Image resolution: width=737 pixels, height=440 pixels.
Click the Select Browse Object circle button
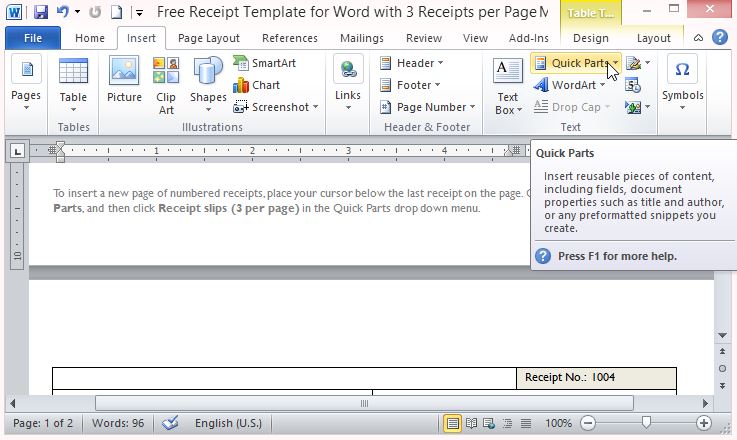(x=722, y=369)
